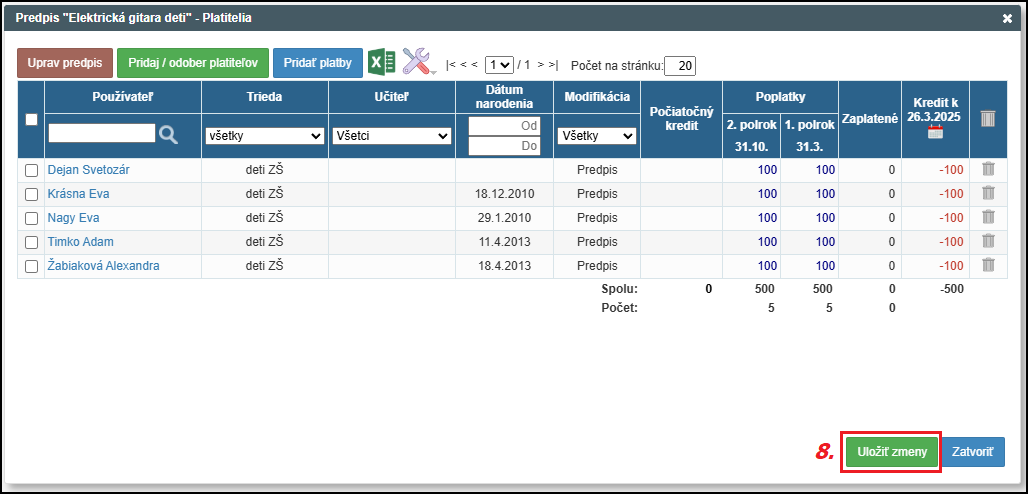
Task: Open the Krásna Eva user link
Action: point(78,194)
